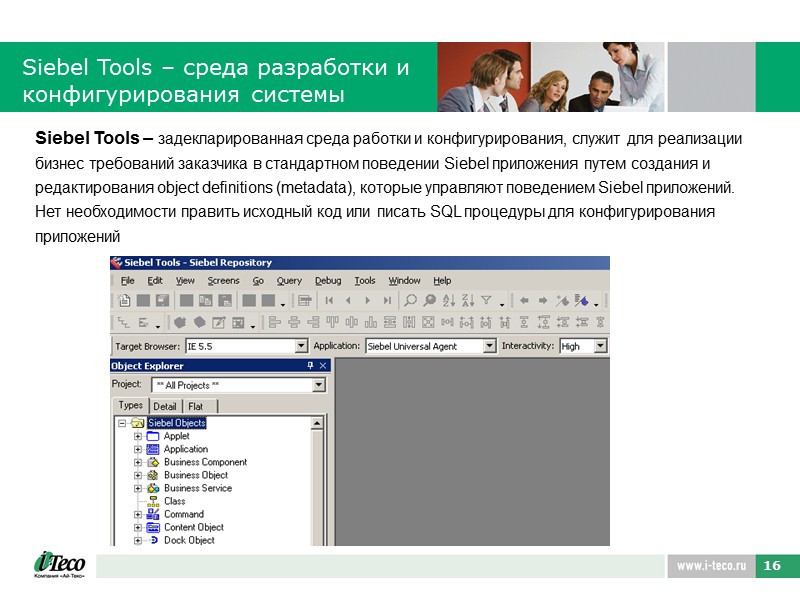Screen dimensions: 800x600
Task: Open the Screens menu
Action: click(223, 281)
